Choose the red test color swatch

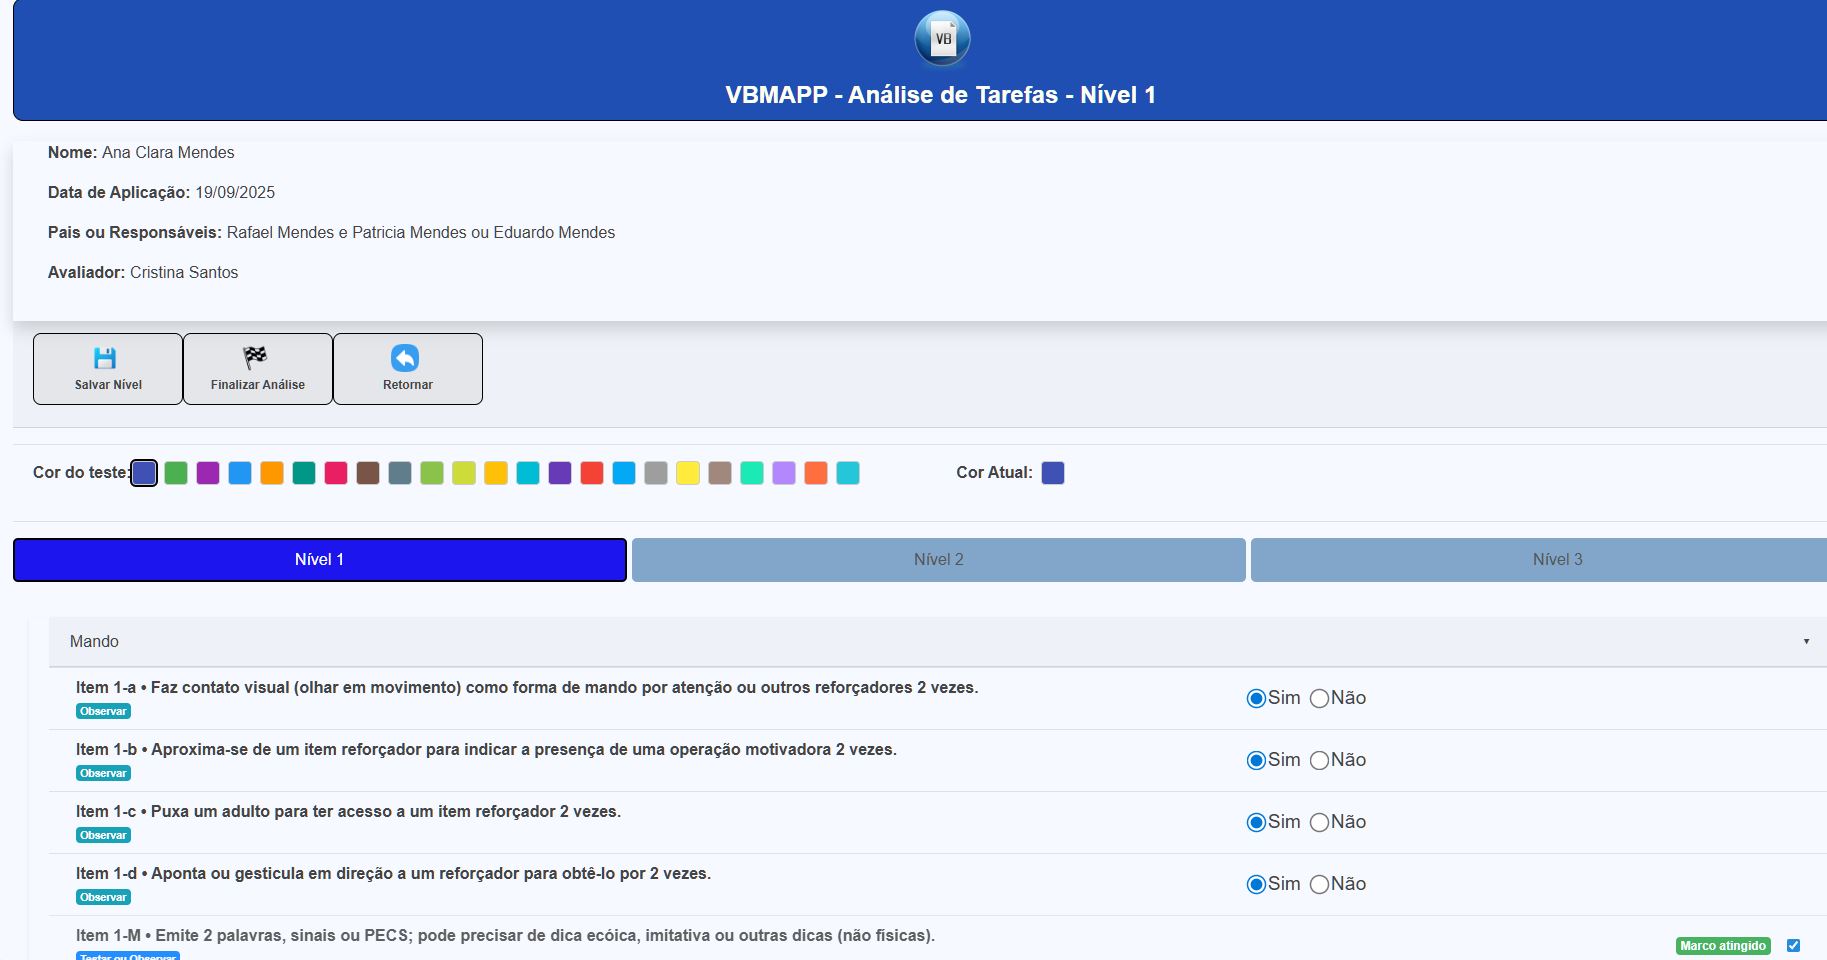tap(592, 473)
